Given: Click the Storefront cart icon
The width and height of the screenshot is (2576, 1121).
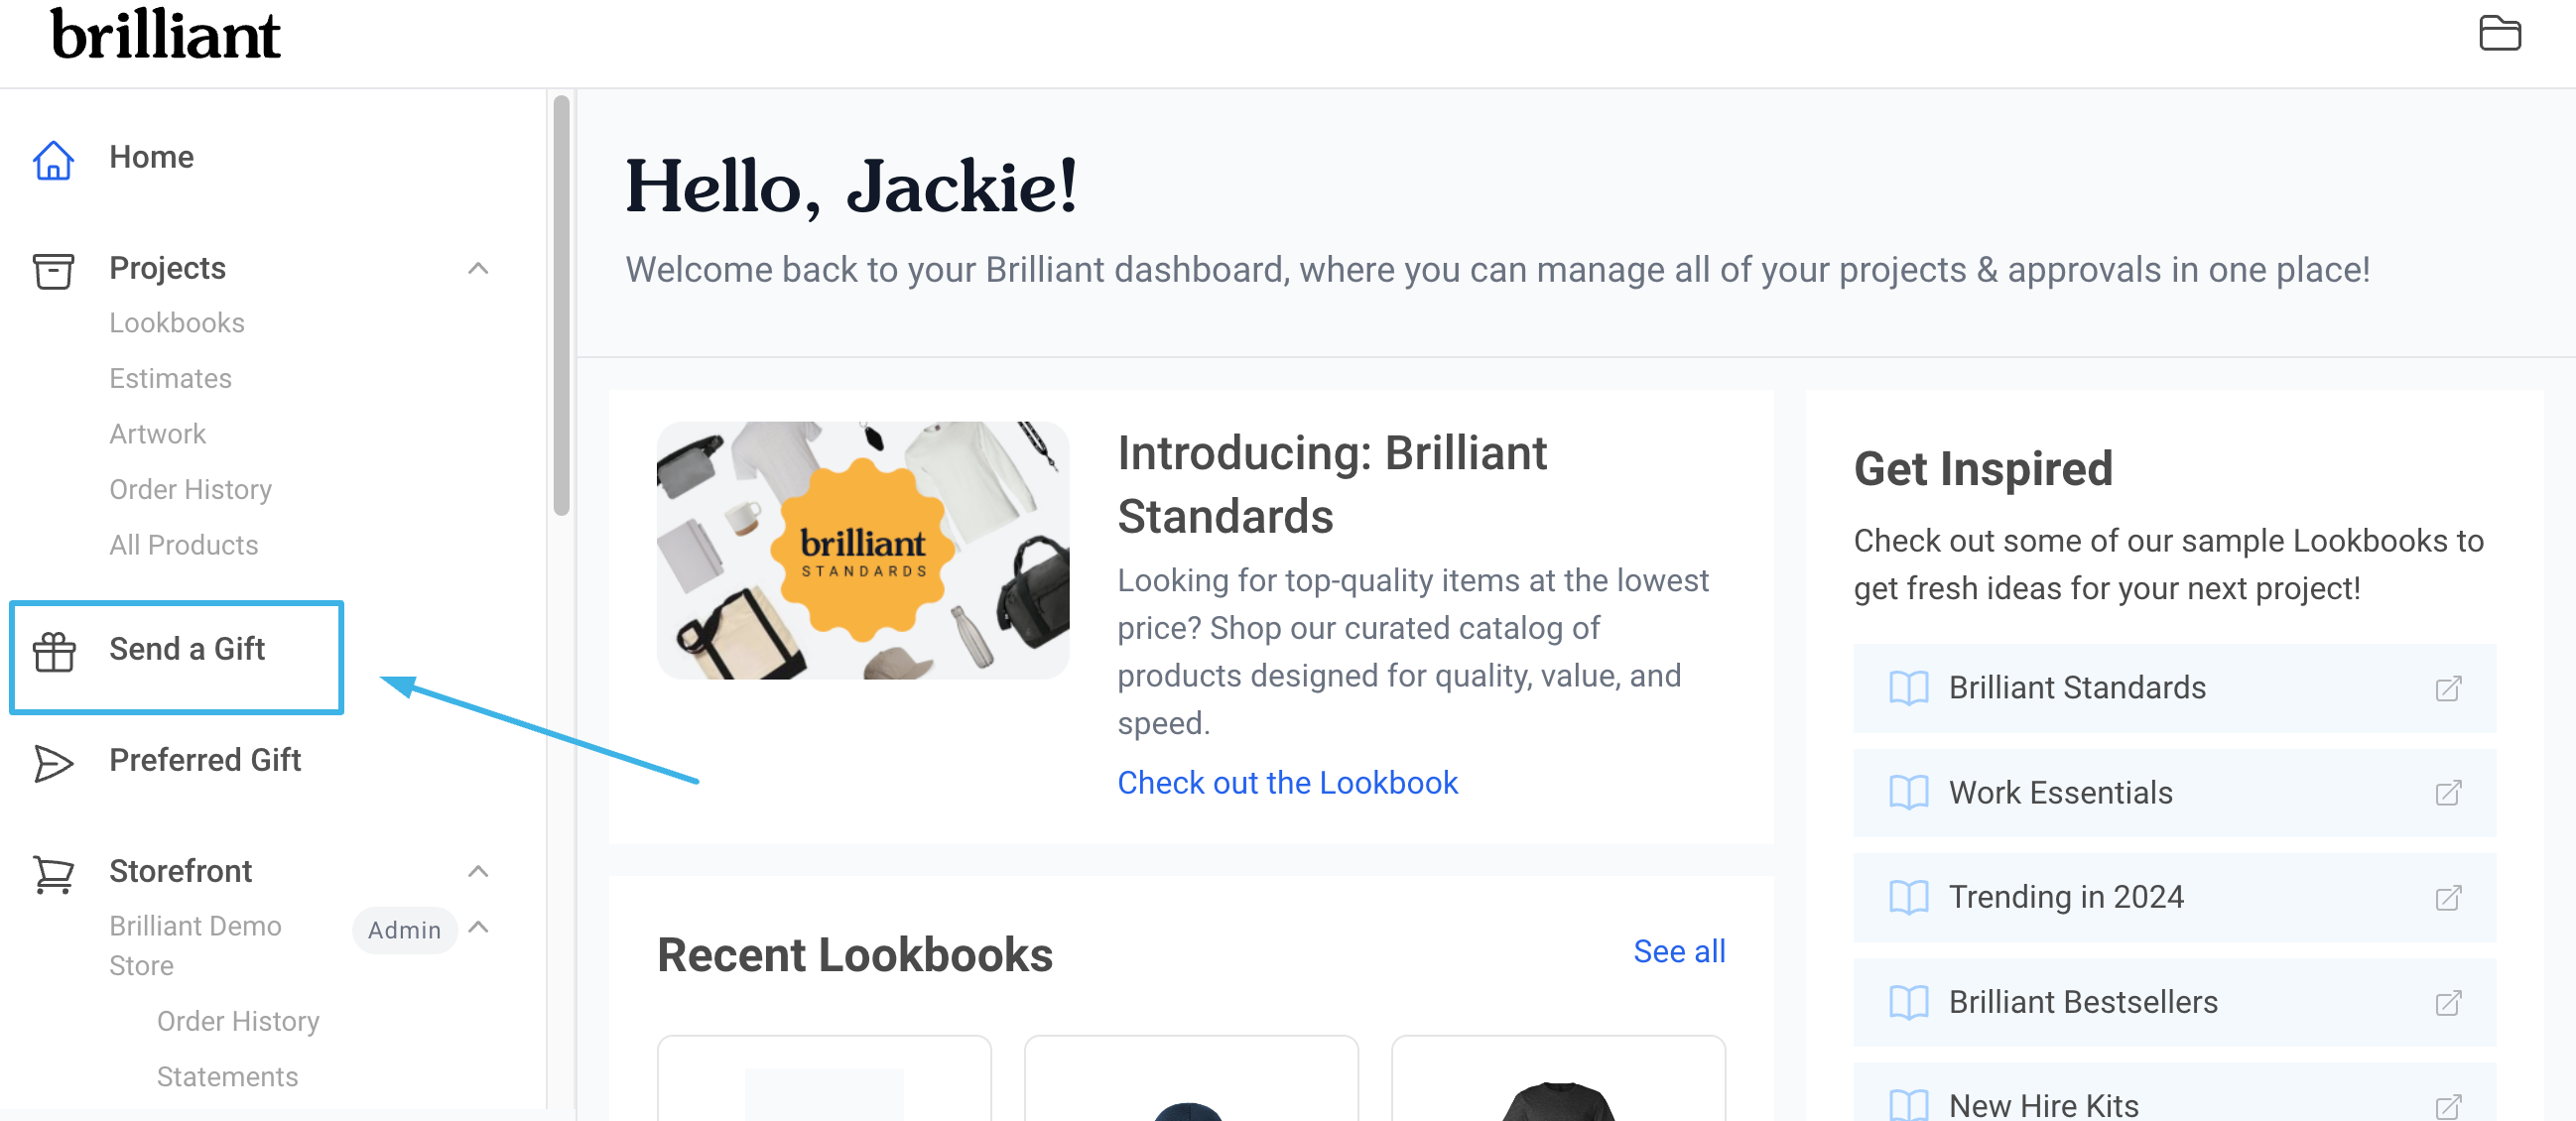Looking at the screenshot, I should pyautogui.click(x=53, y=874).
